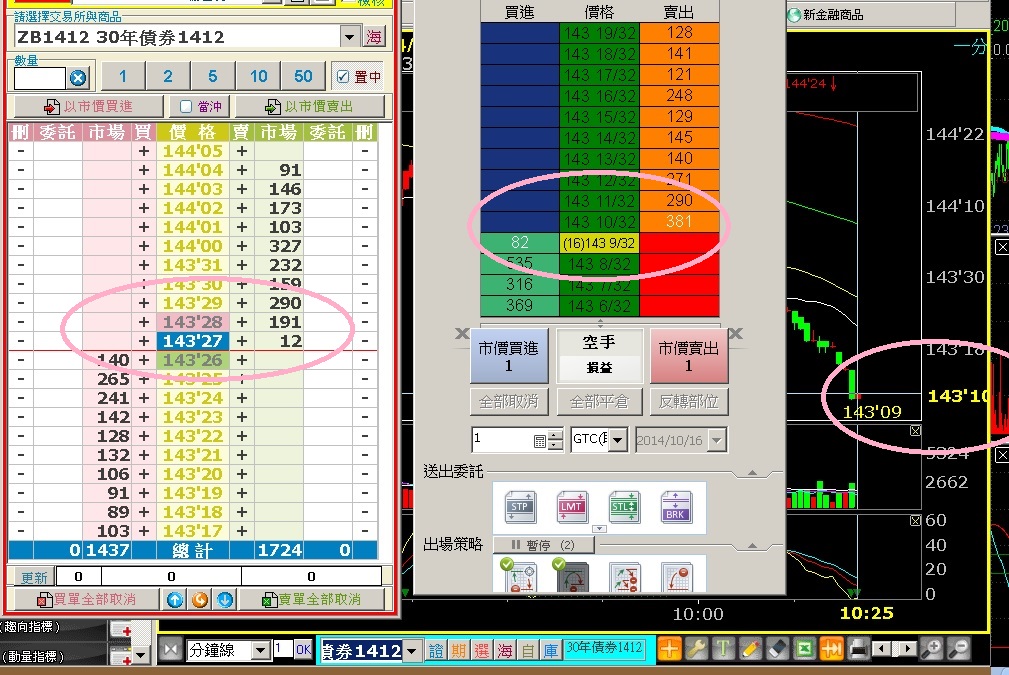The image size is (1009, 675).
Task: Click the 賣單全部取消 button
Action: click(x=311, y=600)
